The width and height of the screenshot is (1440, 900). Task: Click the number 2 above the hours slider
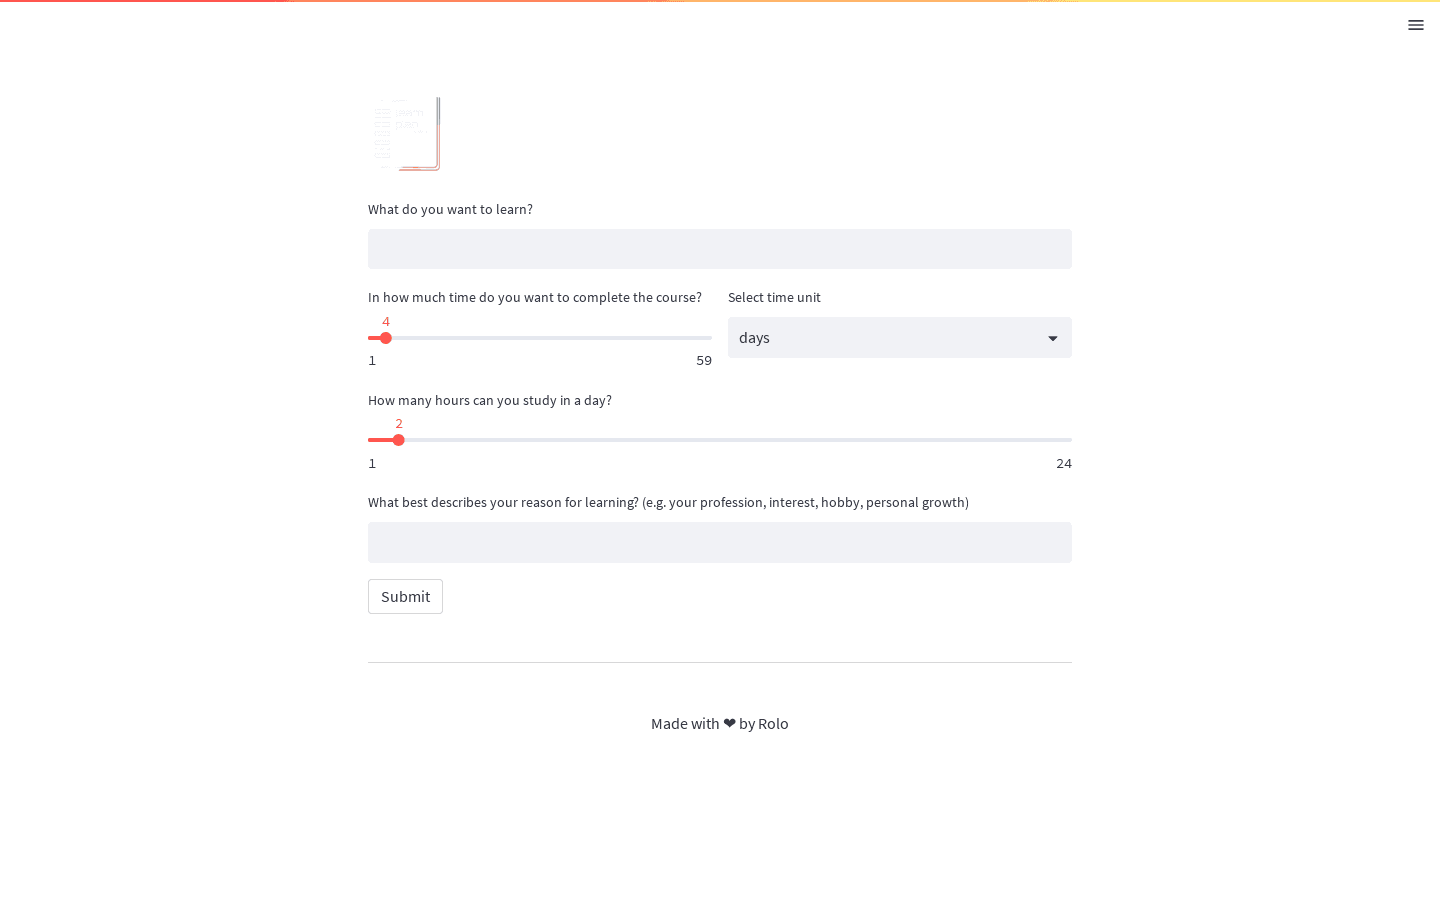click(399, 423)
